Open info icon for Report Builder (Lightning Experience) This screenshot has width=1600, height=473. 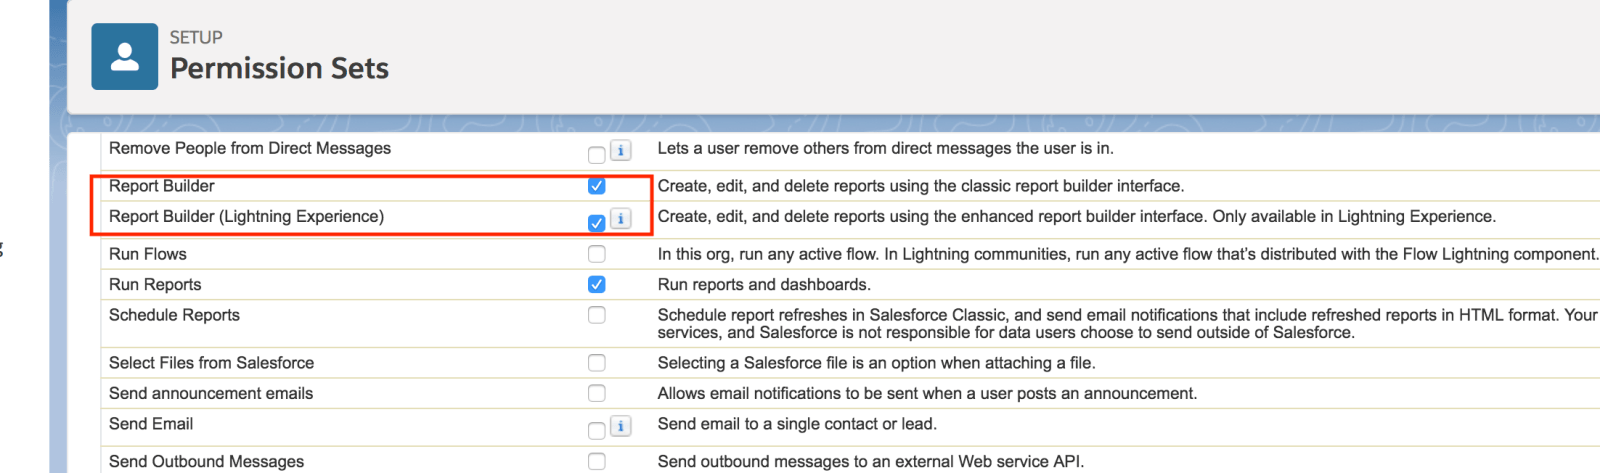point(621,218)
